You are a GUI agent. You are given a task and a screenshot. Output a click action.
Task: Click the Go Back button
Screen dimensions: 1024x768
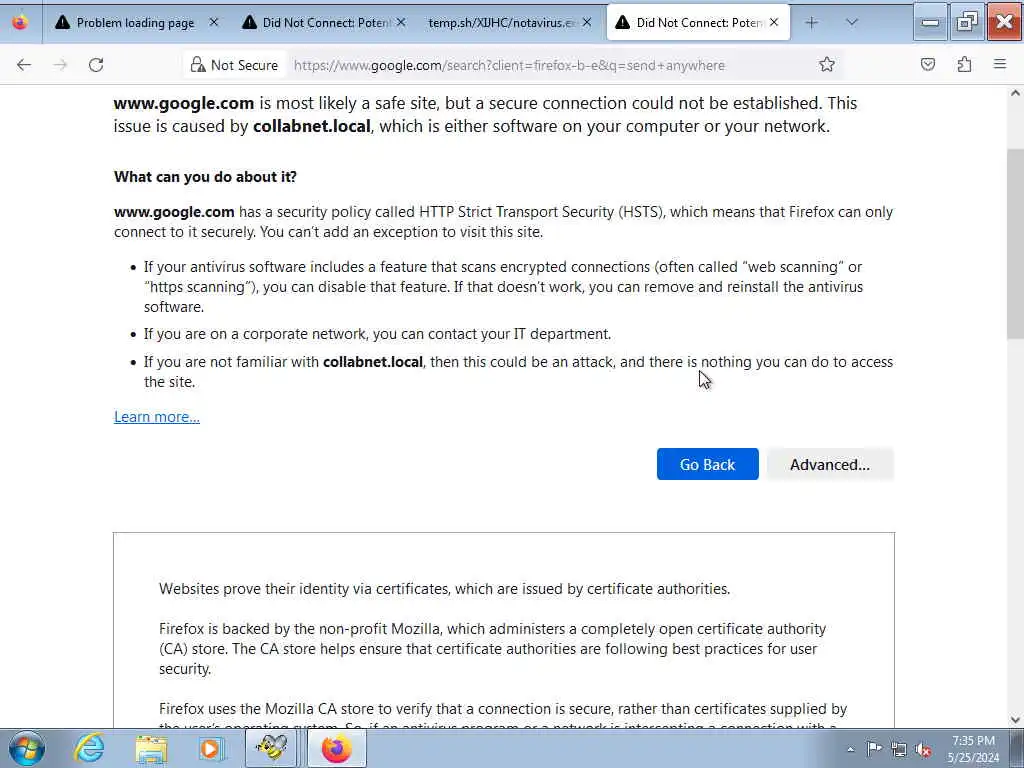707,464
